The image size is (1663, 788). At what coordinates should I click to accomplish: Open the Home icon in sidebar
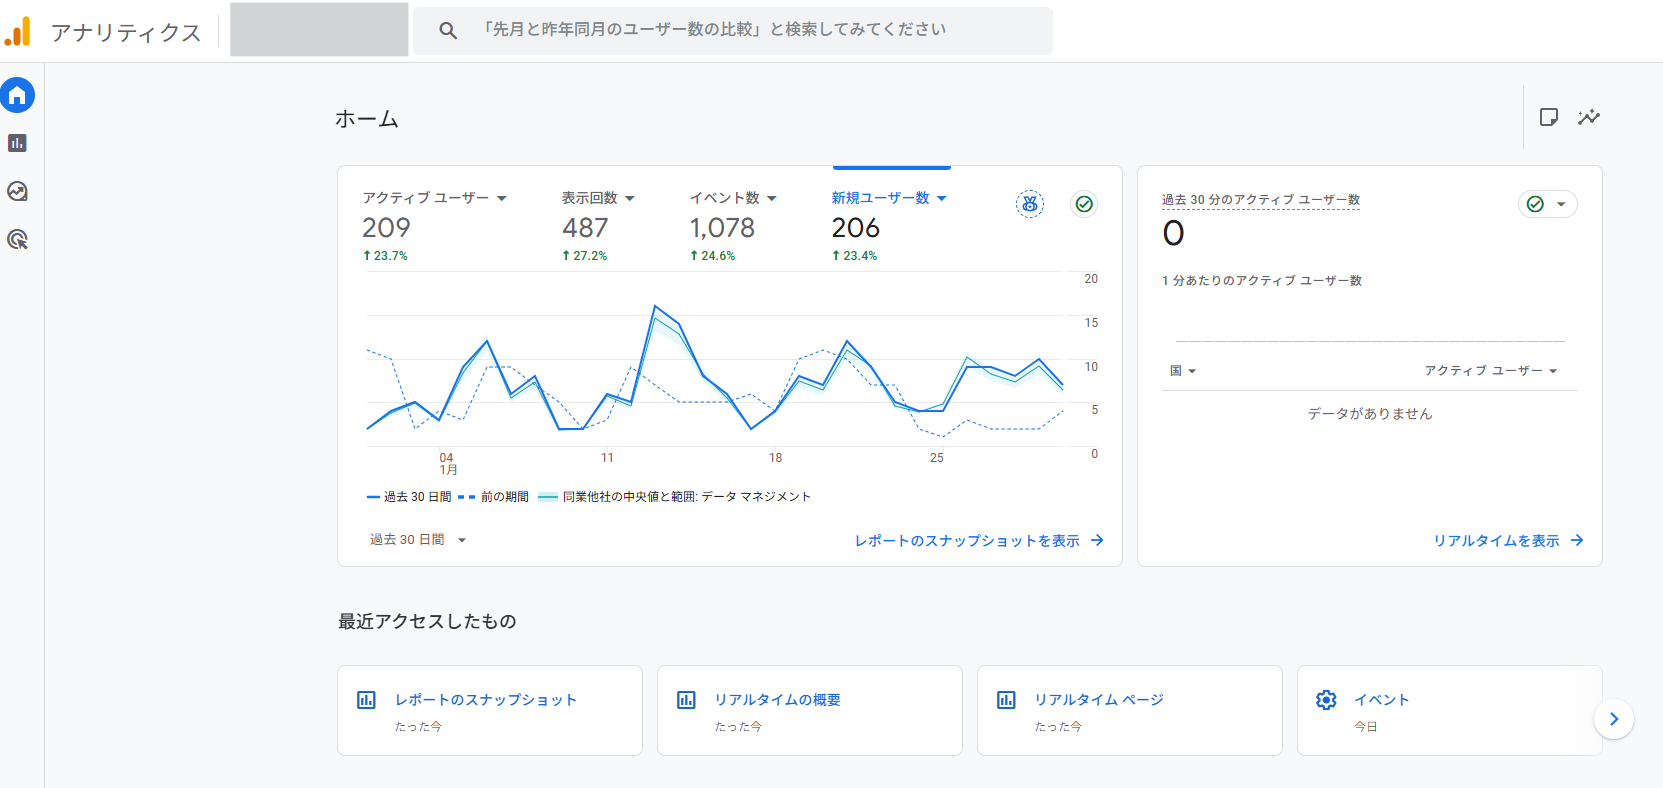pyautogui.click(x=17, y=95)
